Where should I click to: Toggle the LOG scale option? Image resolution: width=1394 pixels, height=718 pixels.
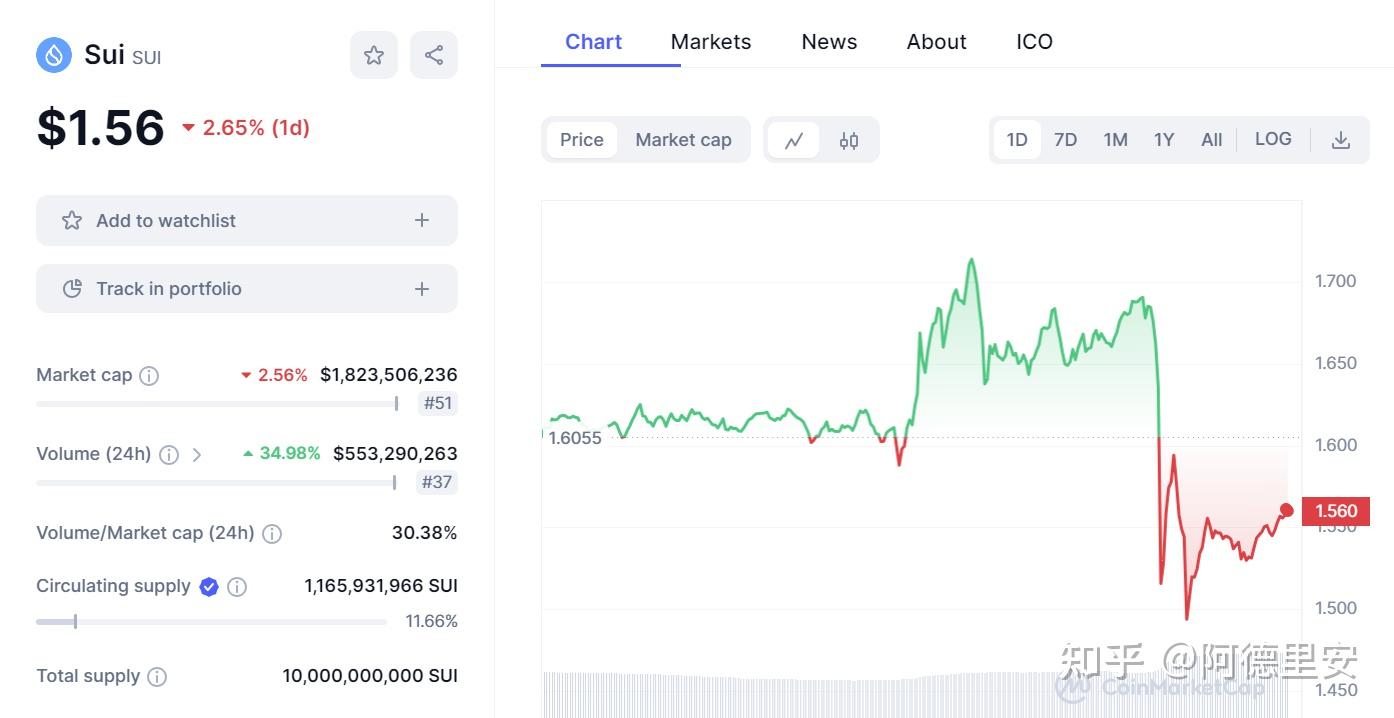[1273, 139]
